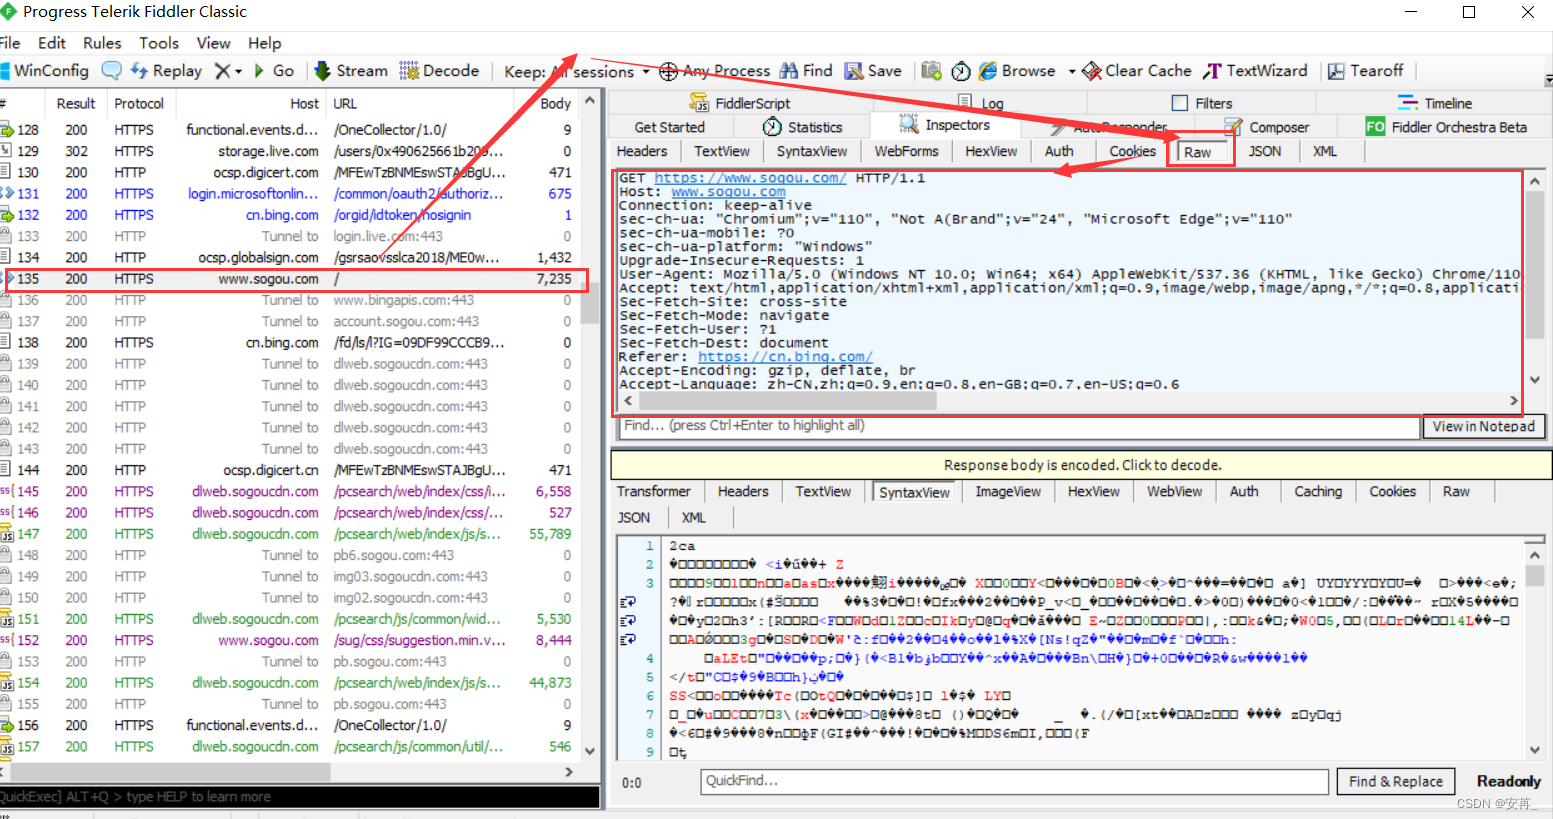The height and width of the screenshot is (819, 1553).
Task: Click the https://www.sogou.com/ request URL link
Action: pos(750,178)
